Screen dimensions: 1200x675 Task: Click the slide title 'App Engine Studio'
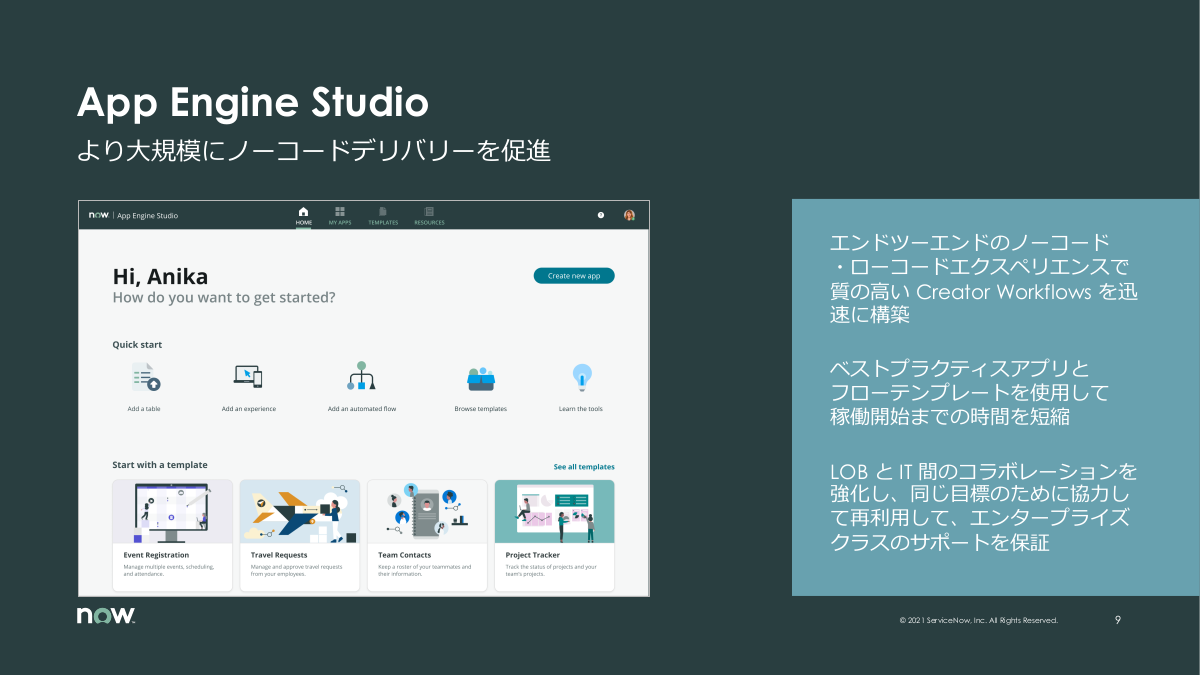(x=253, y=103)
